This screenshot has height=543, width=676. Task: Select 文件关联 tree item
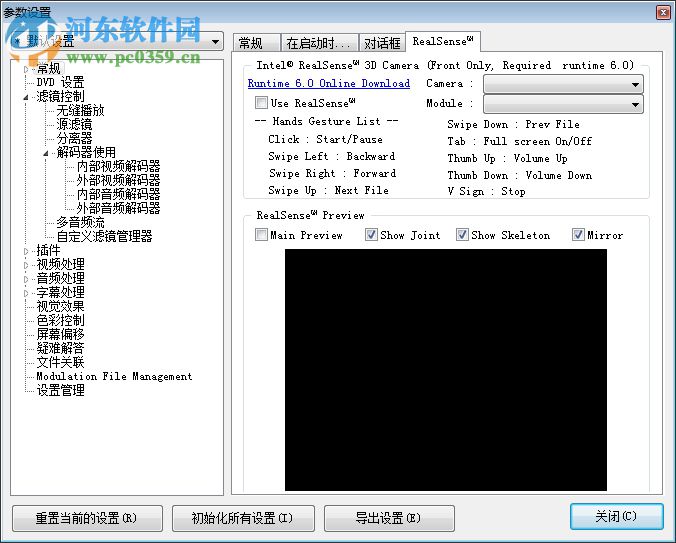tap(60, 362)
